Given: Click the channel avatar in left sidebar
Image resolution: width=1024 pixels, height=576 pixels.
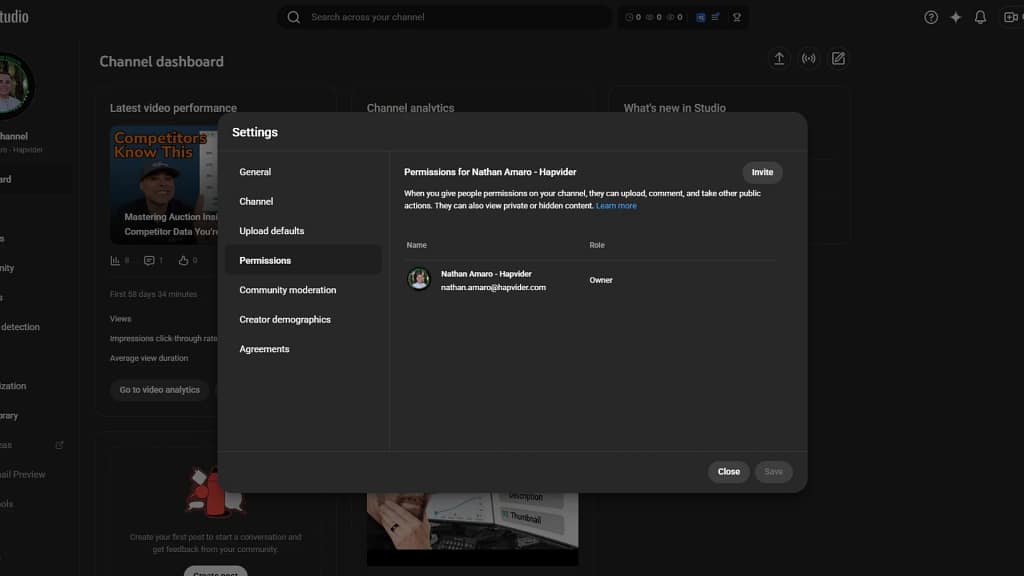Looking at the screenshot, I should [x=13, y=86].
